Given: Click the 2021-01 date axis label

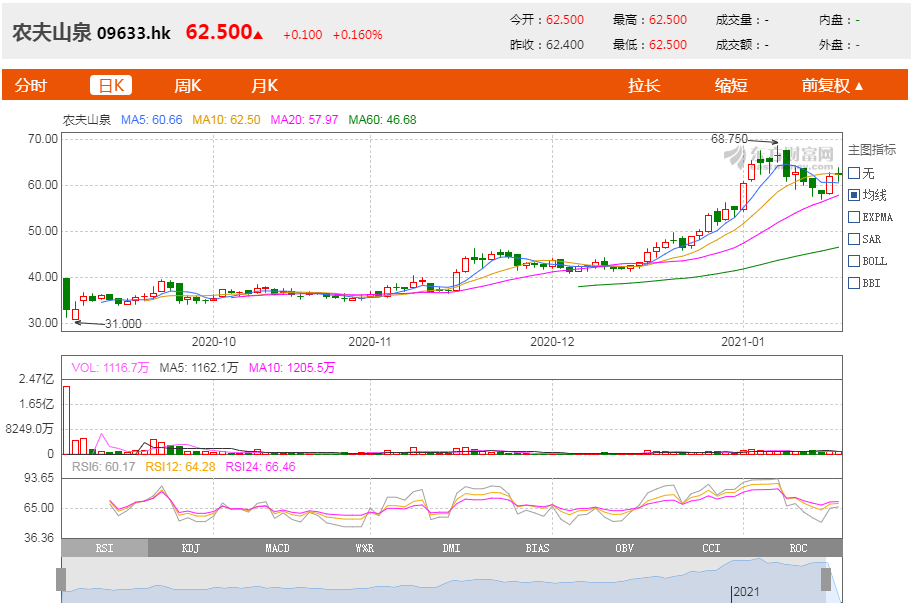Looking at the screenshot, I should (743, 342).
